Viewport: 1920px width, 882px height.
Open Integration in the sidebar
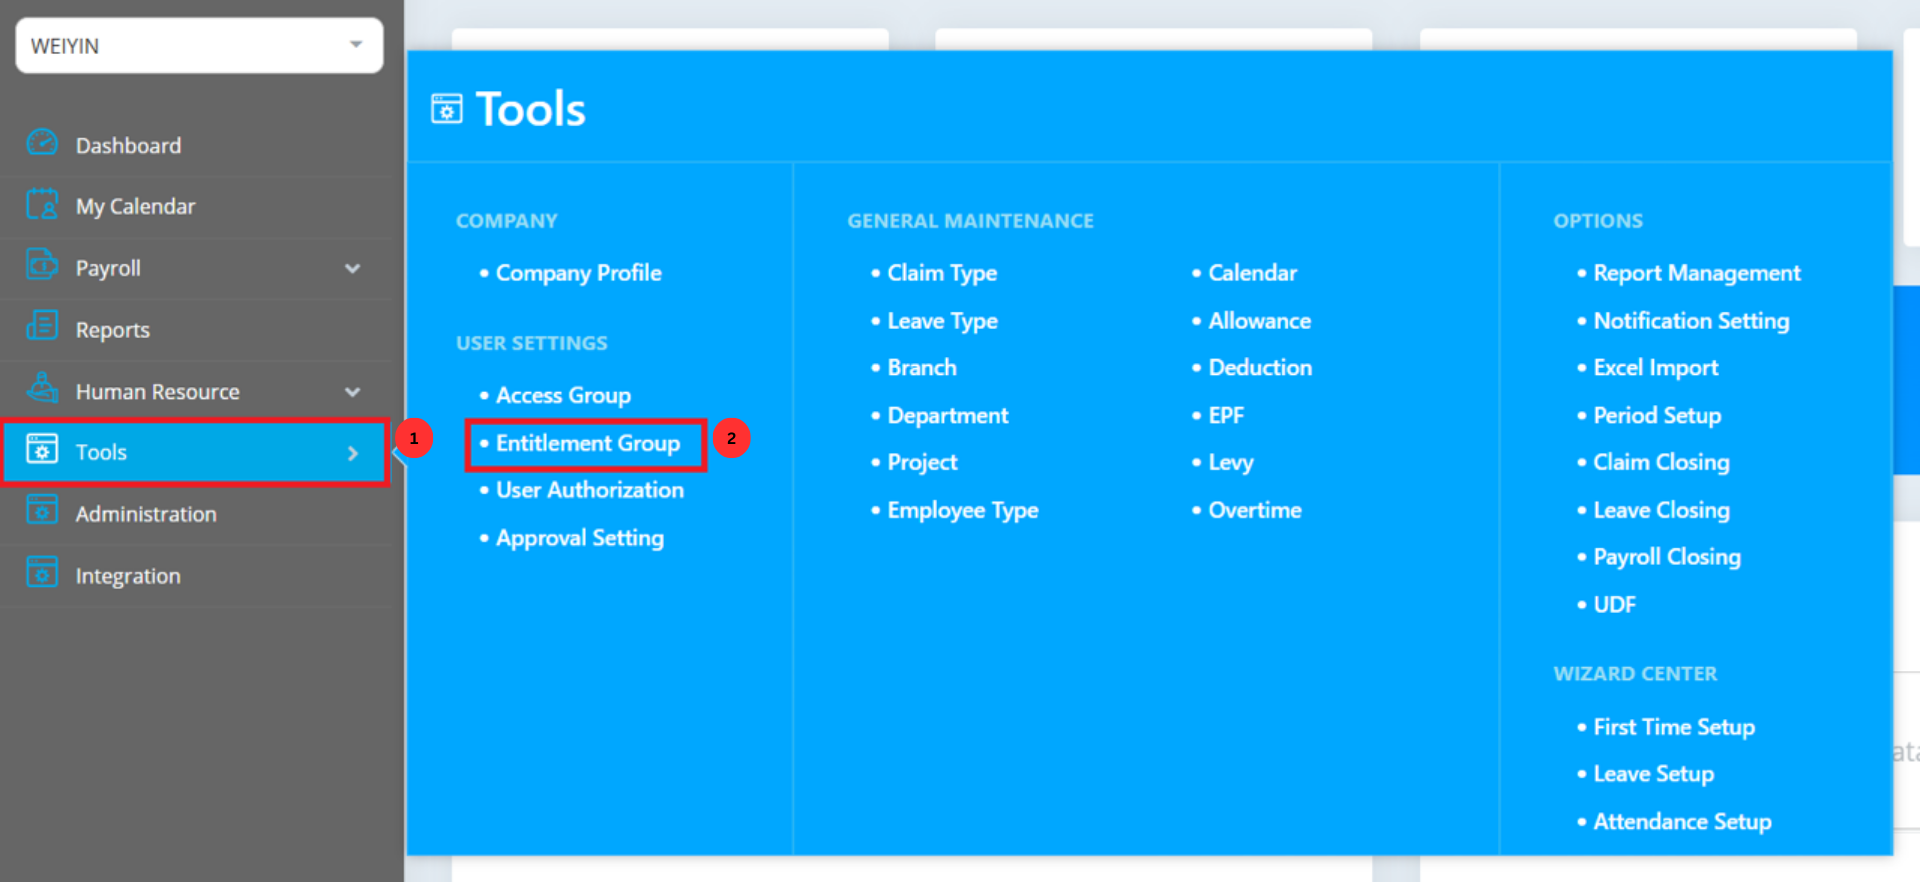(x=128, y=576)
